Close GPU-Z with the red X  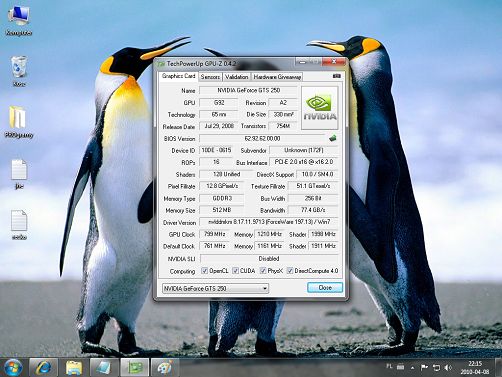334,62
